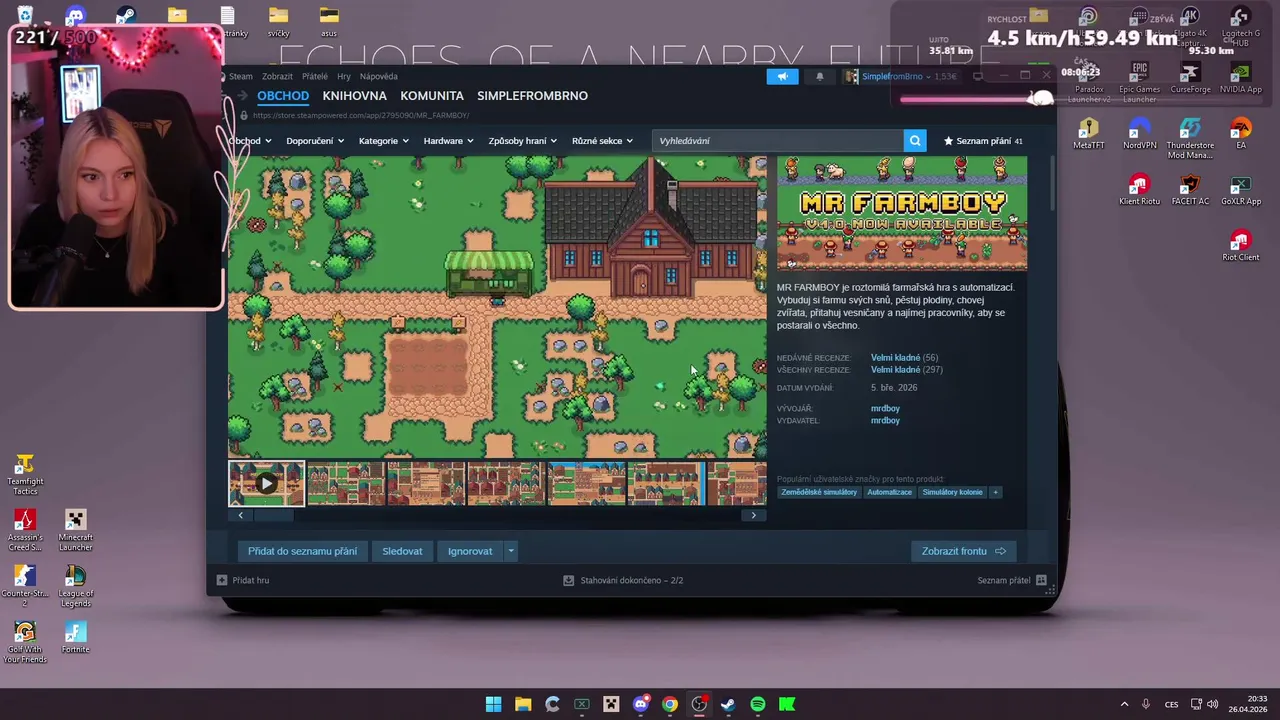Expand the Různé sekce dropdown
Viewport: 1280px width, 720px height.
point(603,141)
